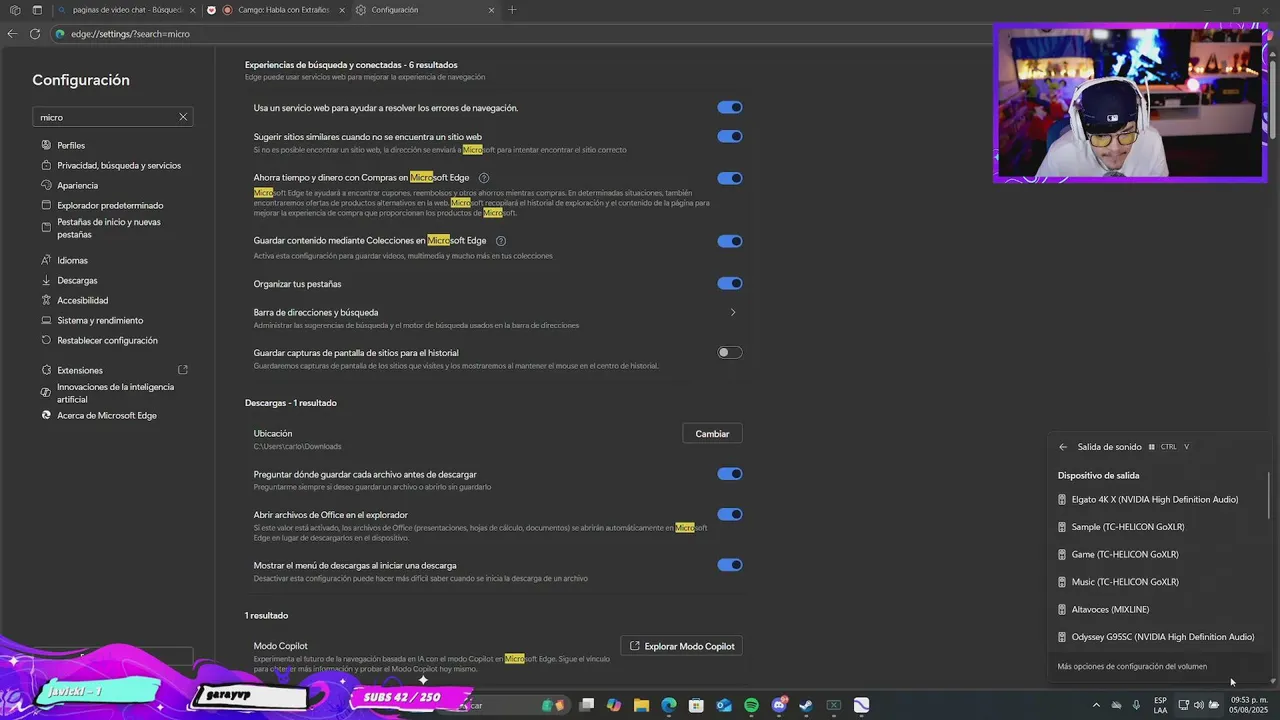Disable Abrir archivos de Office en el explorador
The height and width of the screenshot is (720, 1280).
click(x=730, y=514)
